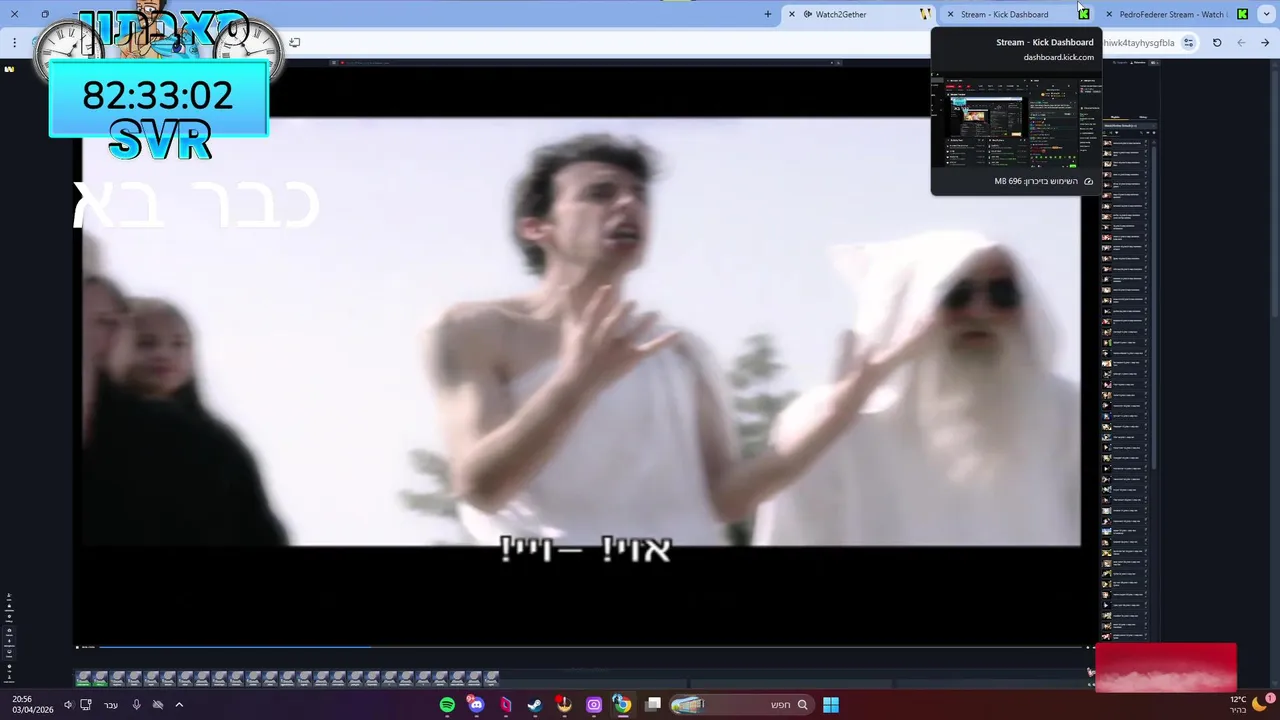
Task: Open the pink app icon next to Discord in taskbar
Action: (506, 705)
